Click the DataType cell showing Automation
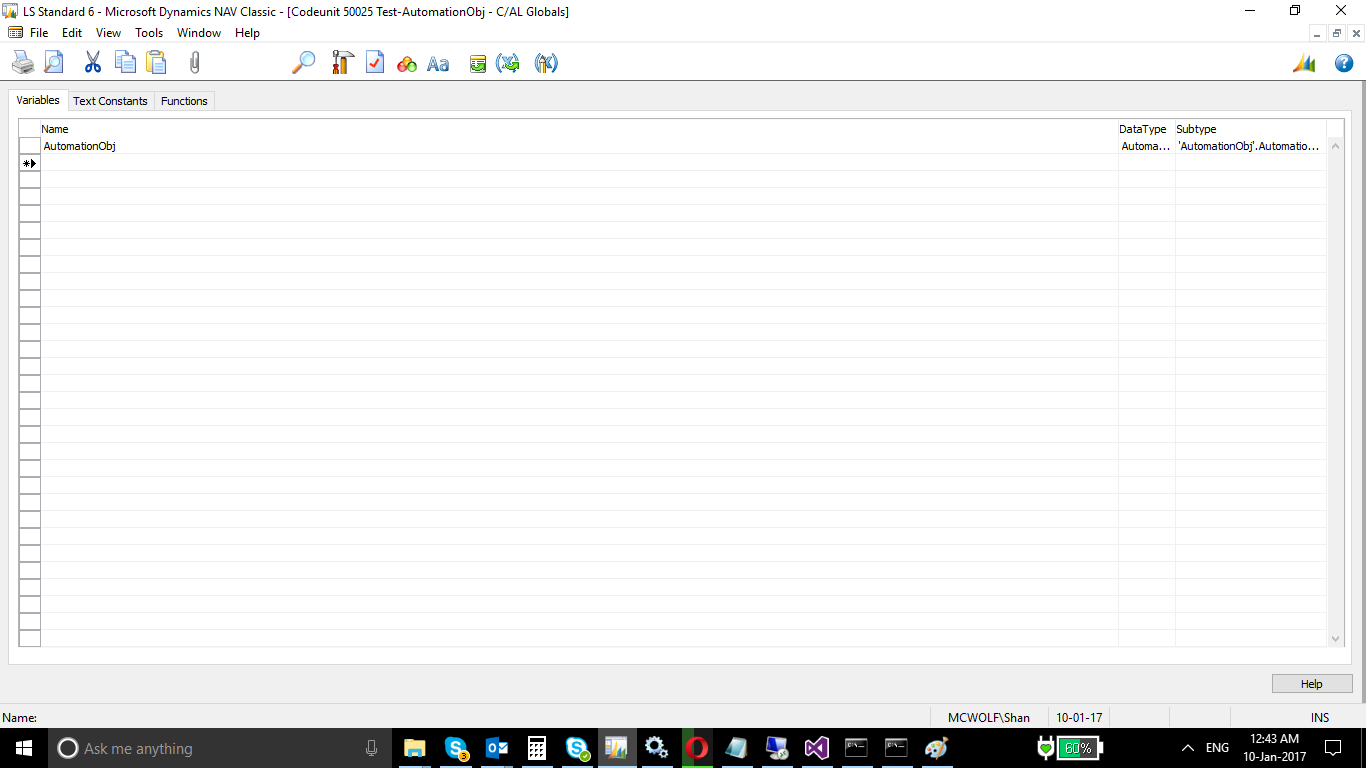This screenshot has height=768, width=1366. click(1145, 146)
